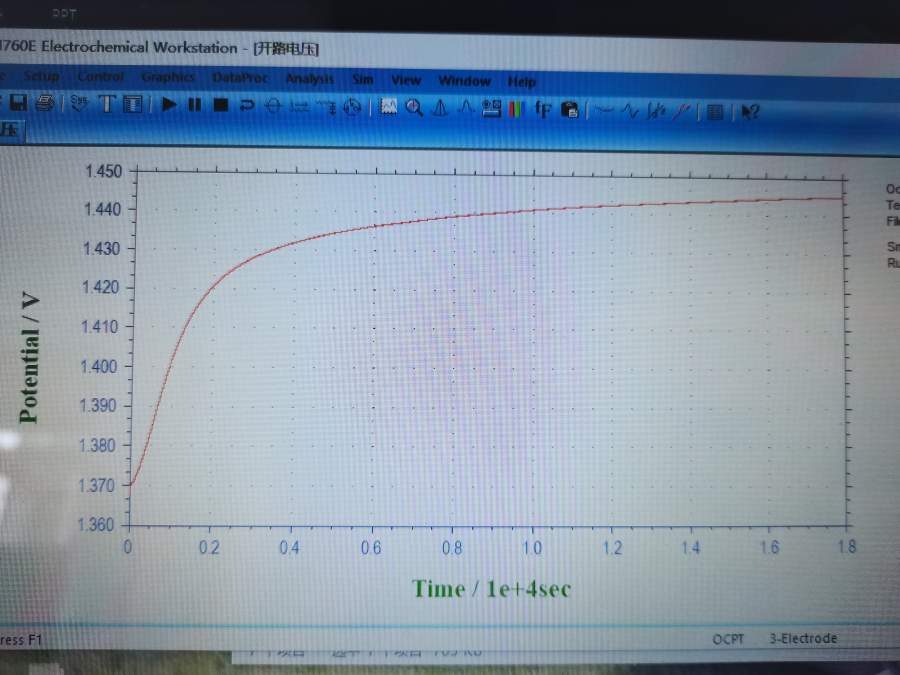Click the Smoothing curve icon
This screenshot has width=900, height=675.
tap(604, 110)
